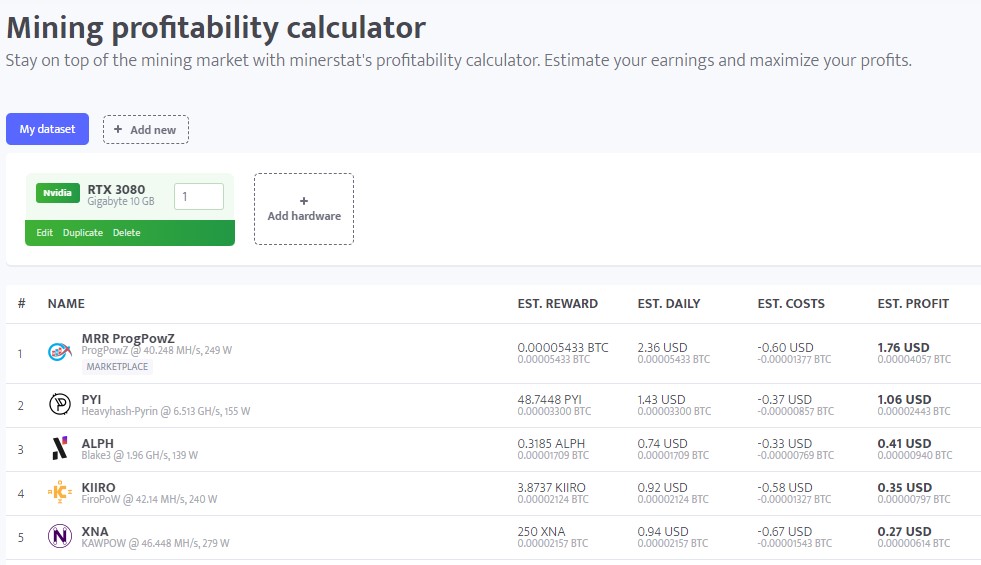This screenshot has width=981, height=565.
Task: Click Blake3 algorithm details text
Action: pos(140,455)
